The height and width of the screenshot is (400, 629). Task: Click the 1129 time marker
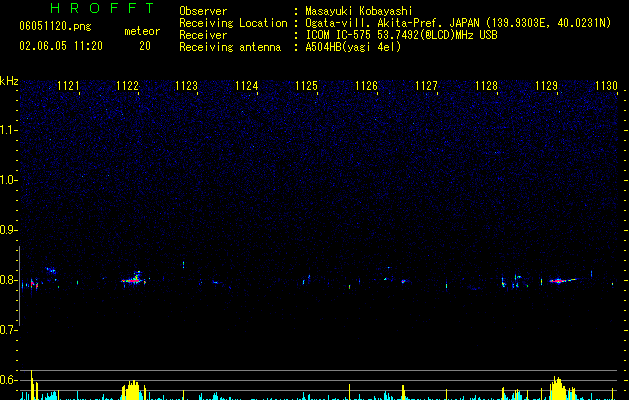[546, 86]
